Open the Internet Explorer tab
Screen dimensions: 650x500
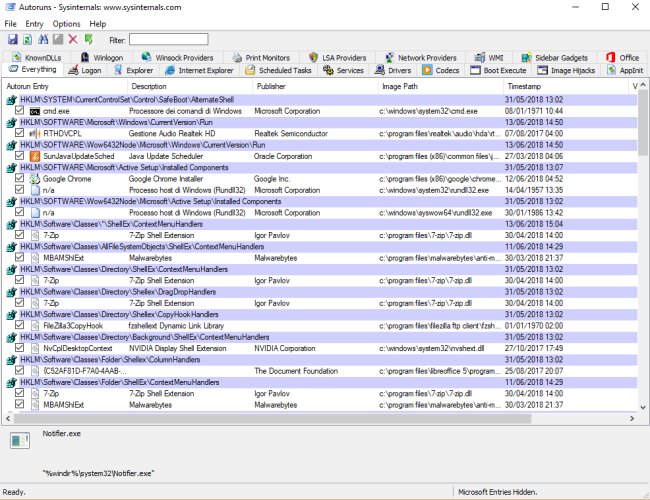(200, 70)
